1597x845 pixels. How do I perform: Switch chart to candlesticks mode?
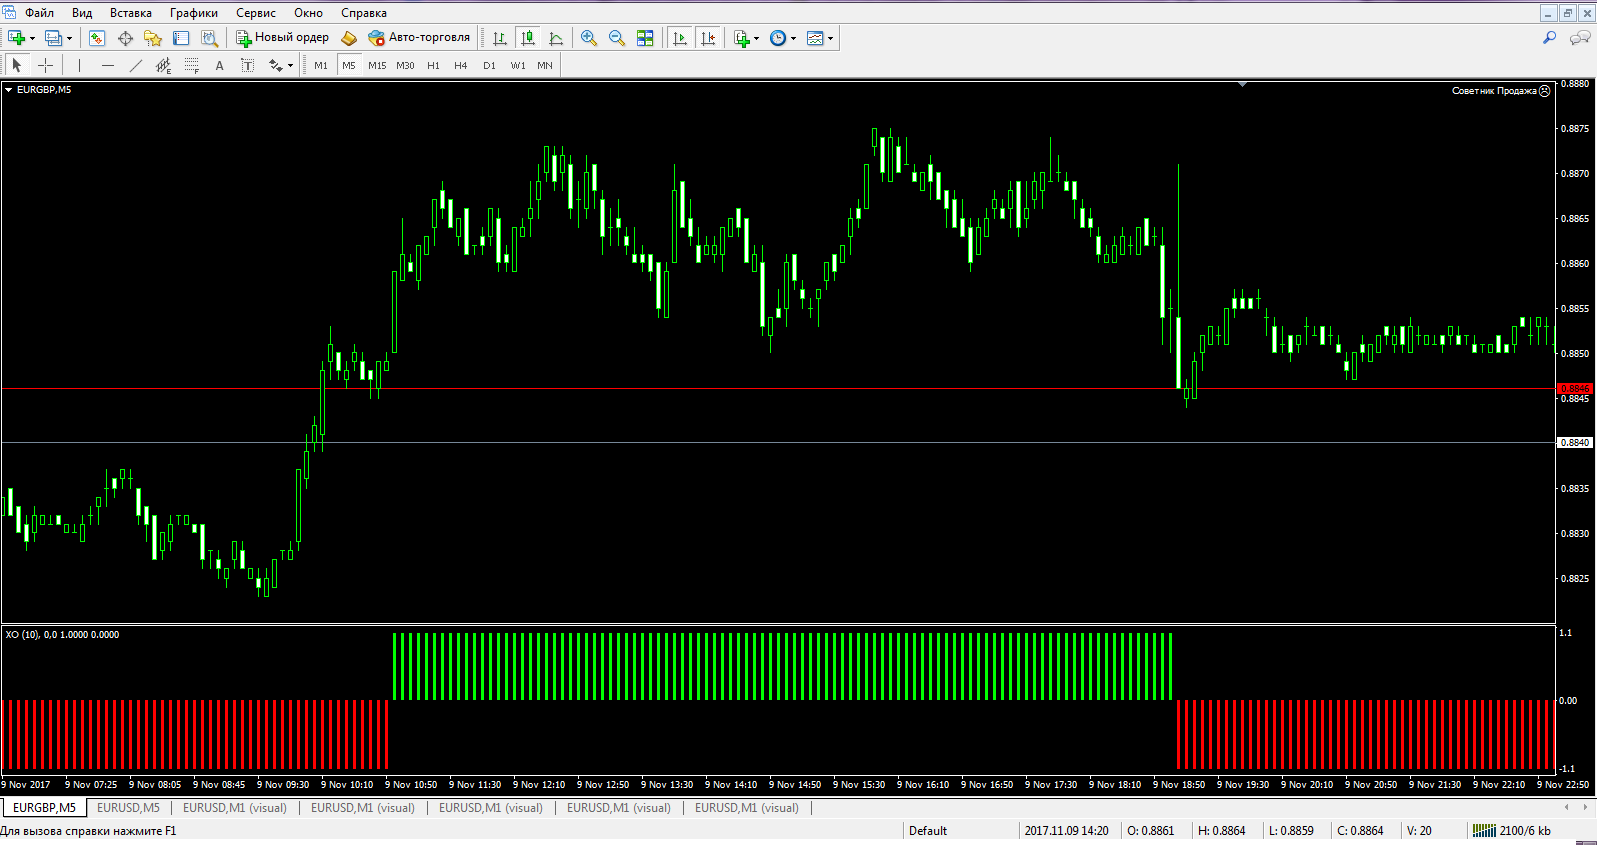[528, 38]
